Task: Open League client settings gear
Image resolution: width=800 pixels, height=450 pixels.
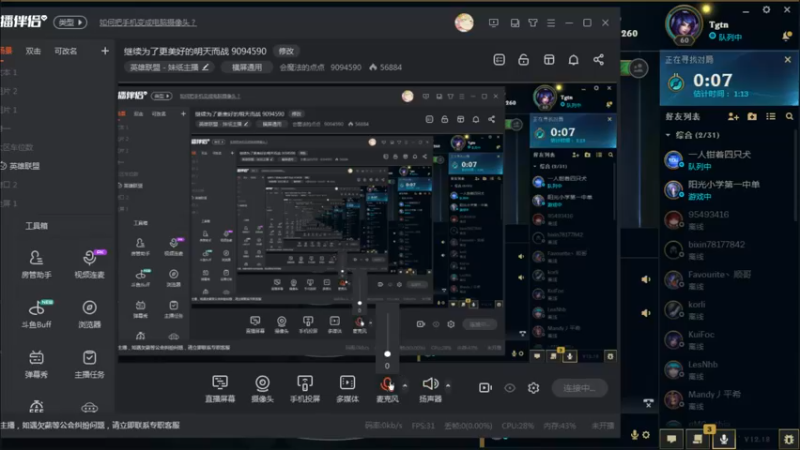Action: 766,10
